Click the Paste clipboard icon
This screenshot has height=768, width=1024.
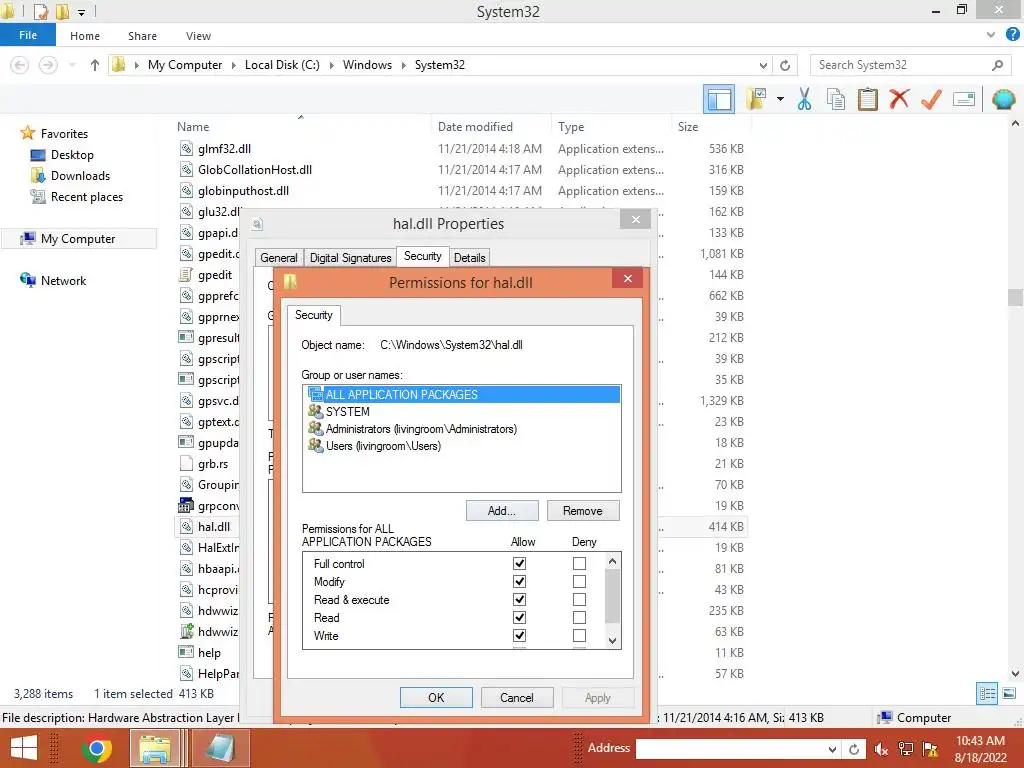point(868,99)
